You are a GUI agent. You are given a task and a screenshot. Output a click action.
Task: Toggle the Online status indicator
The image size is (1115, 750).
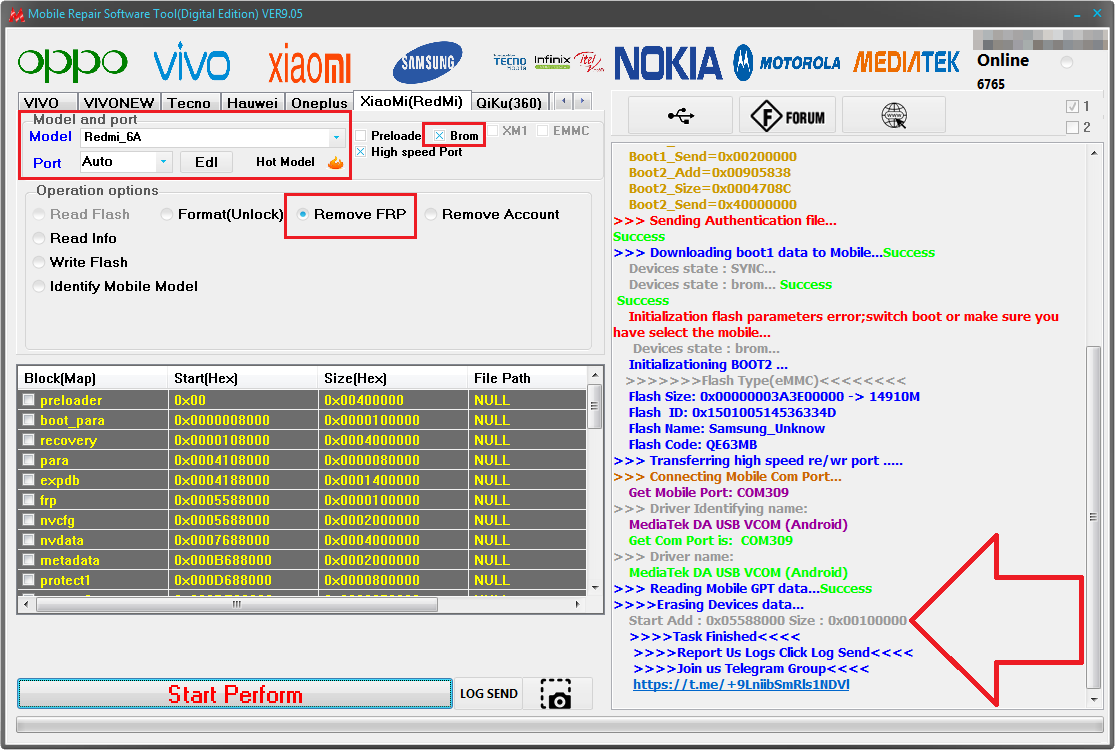(x=1066, y=63)
